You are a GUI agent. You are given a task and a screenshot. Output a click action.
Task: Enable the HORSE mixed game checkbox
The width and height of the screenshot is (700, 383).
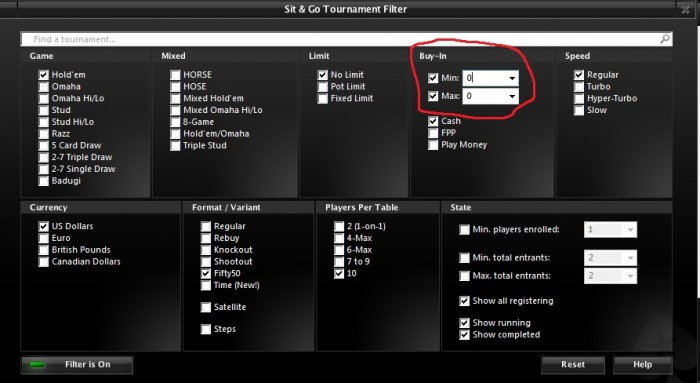[x=175, y=75]
